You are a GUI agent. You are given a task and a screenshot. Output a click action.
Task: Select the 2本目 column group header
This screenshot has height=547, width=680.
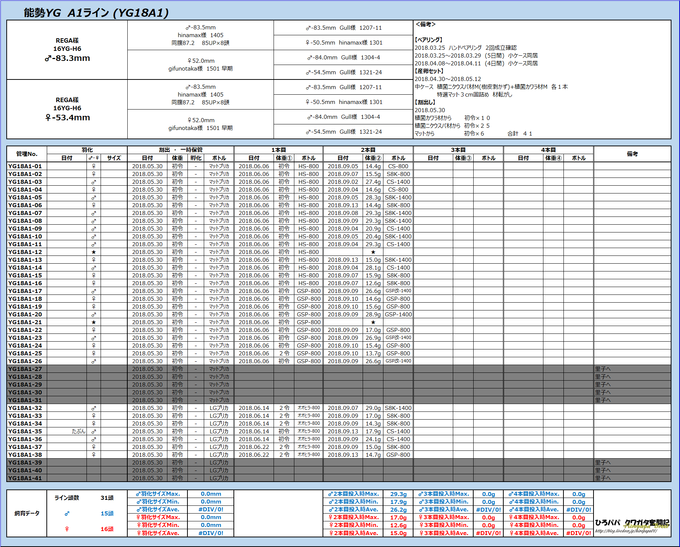coord(368,150)
